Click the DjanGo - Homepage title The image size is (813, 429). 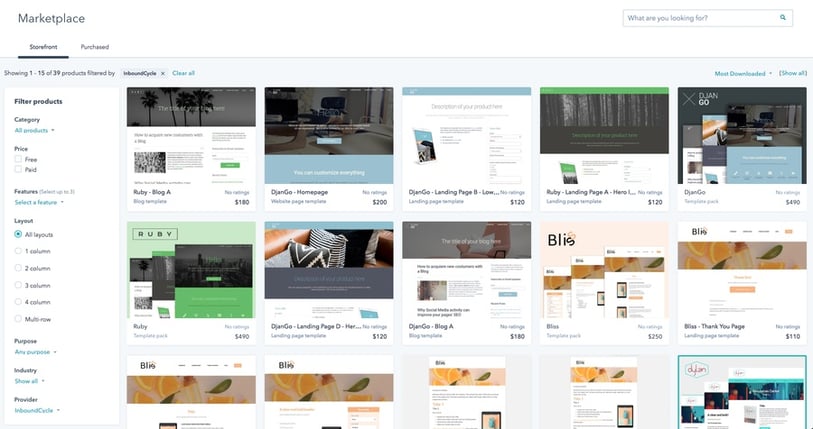(299, 192)
